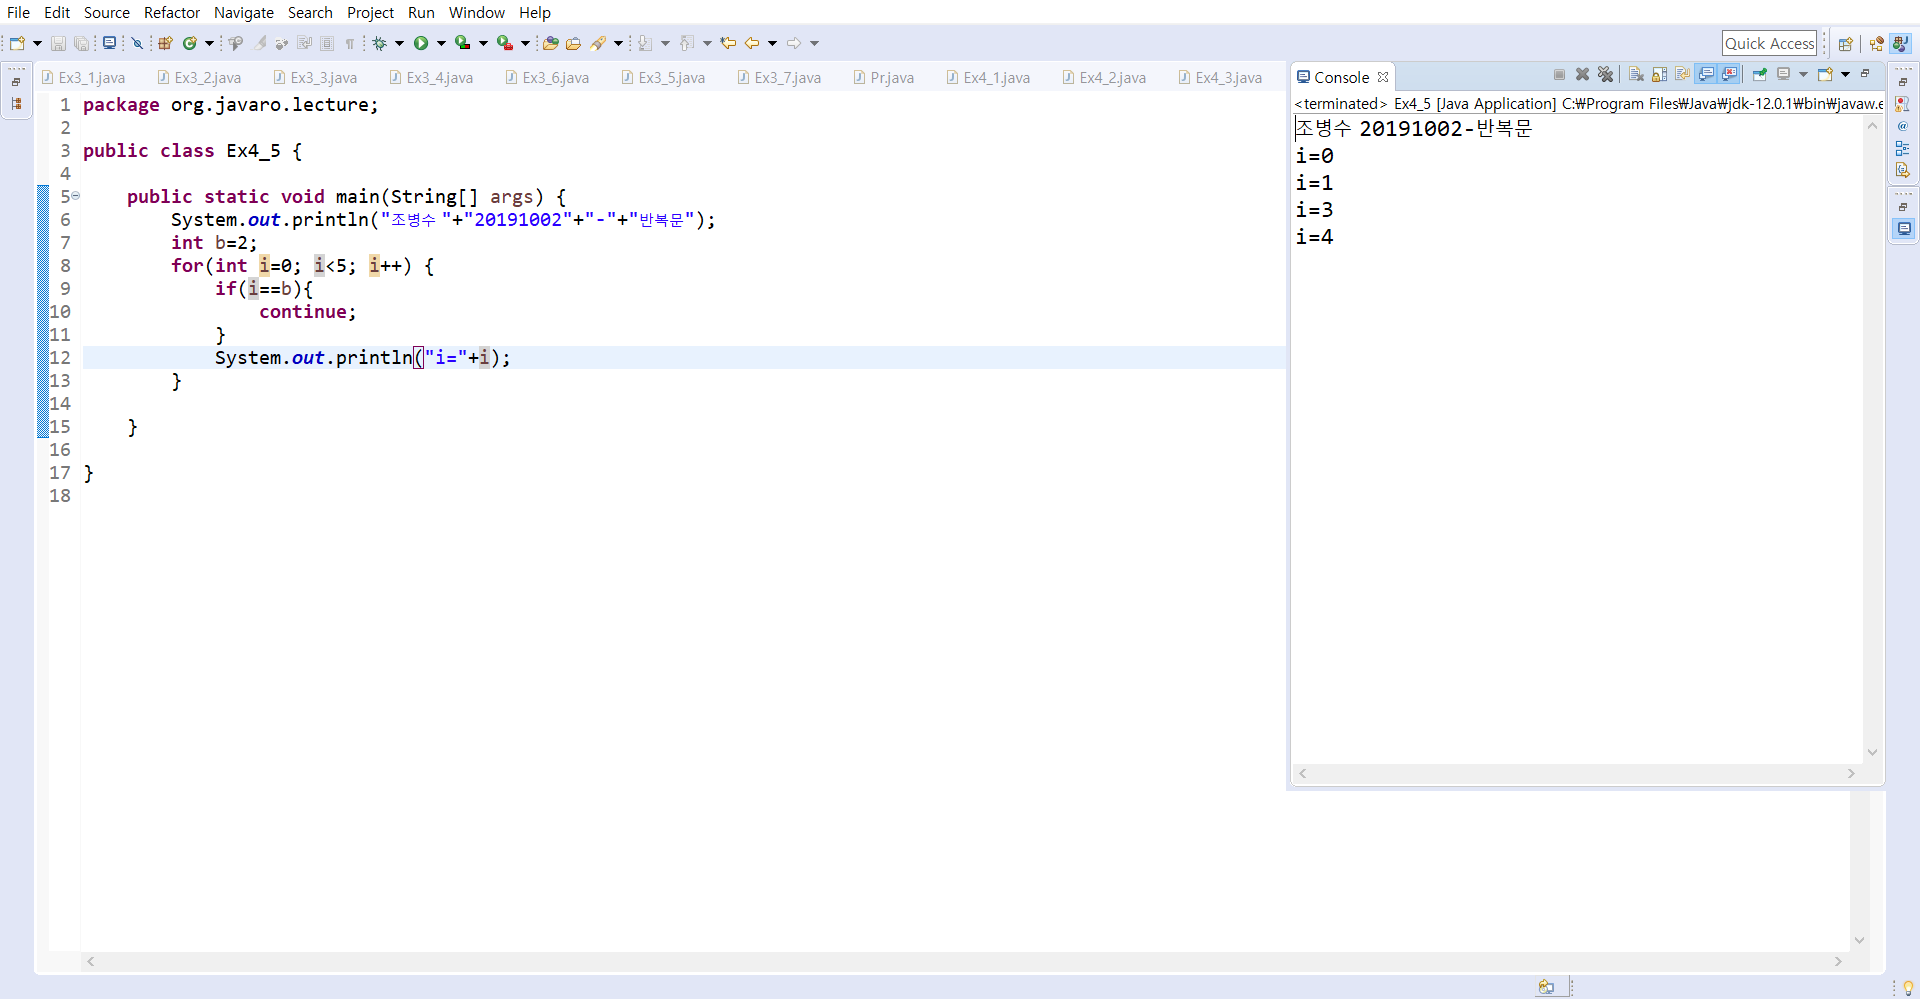Open the Search dropdown arrow
Viewport: 1920px width, 999px height.
(618, 43)
